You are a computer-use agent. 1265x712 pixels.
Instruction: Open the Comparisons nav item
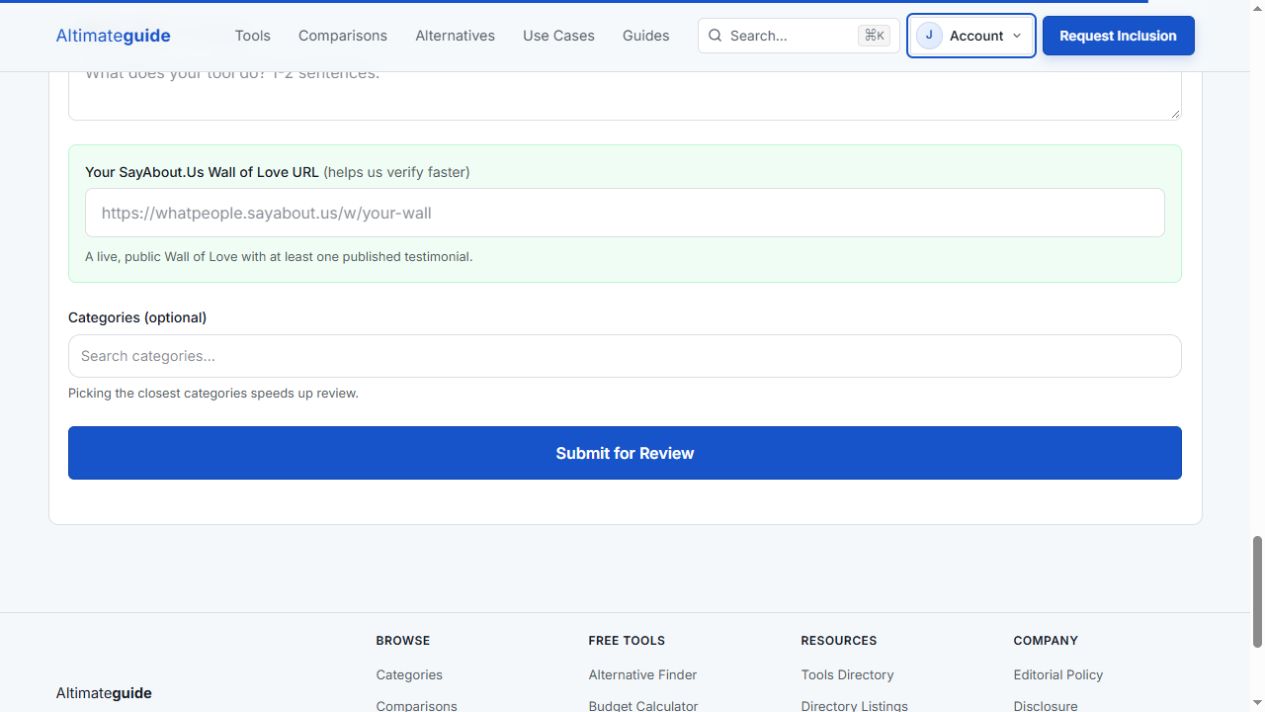pyautogui.click(x=343, y=36)
